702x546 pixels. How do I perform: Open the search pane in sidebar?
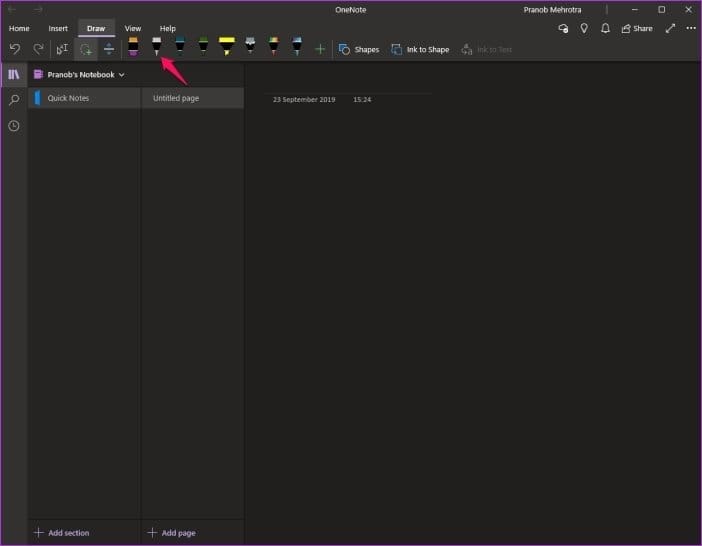(14, 100)
